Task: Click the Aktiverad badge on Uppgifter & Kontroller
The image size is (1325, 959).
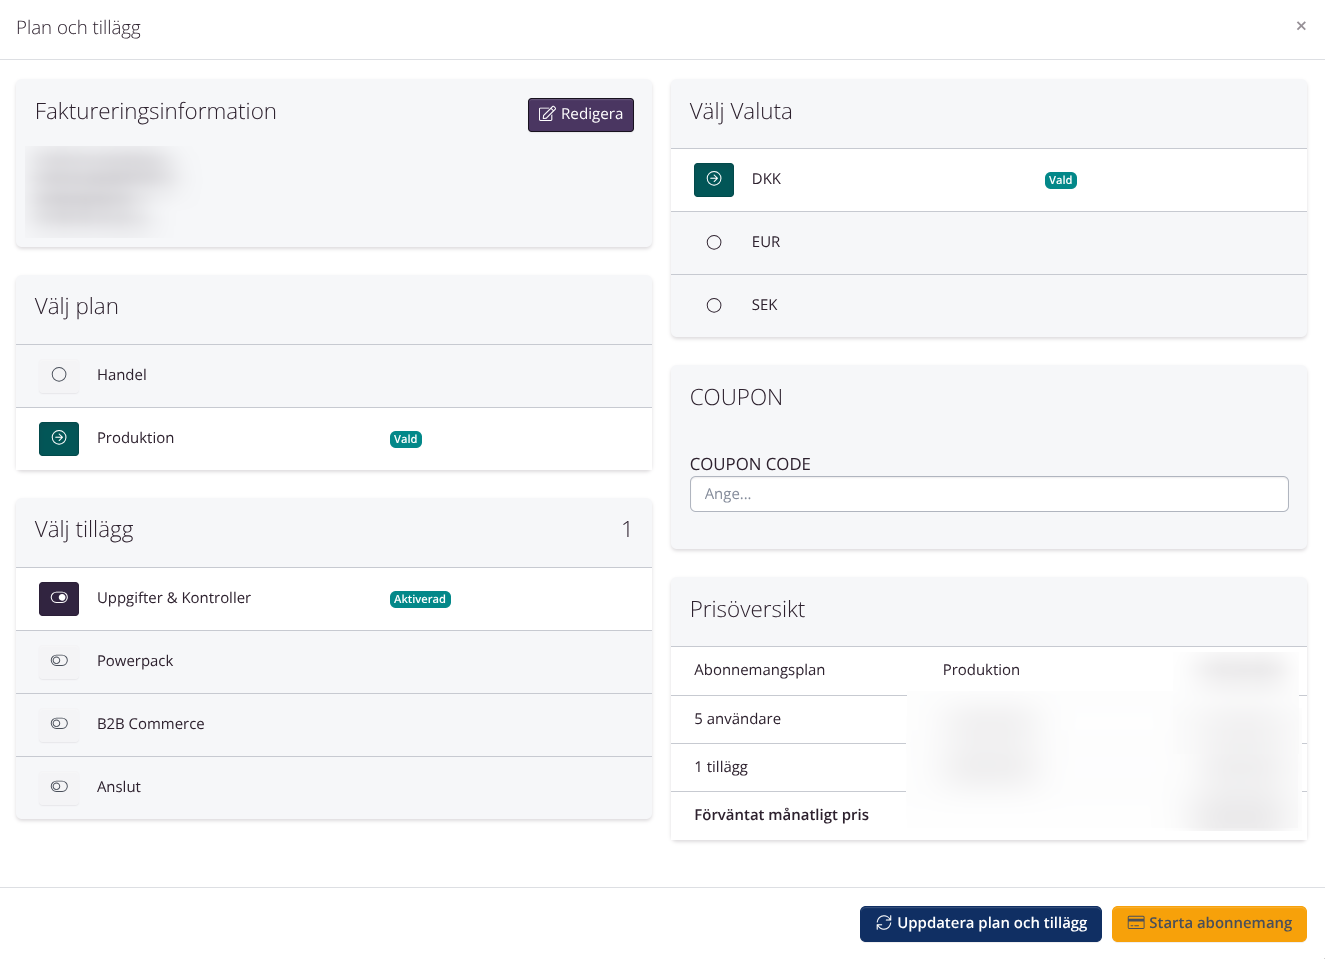Action: 420,600
